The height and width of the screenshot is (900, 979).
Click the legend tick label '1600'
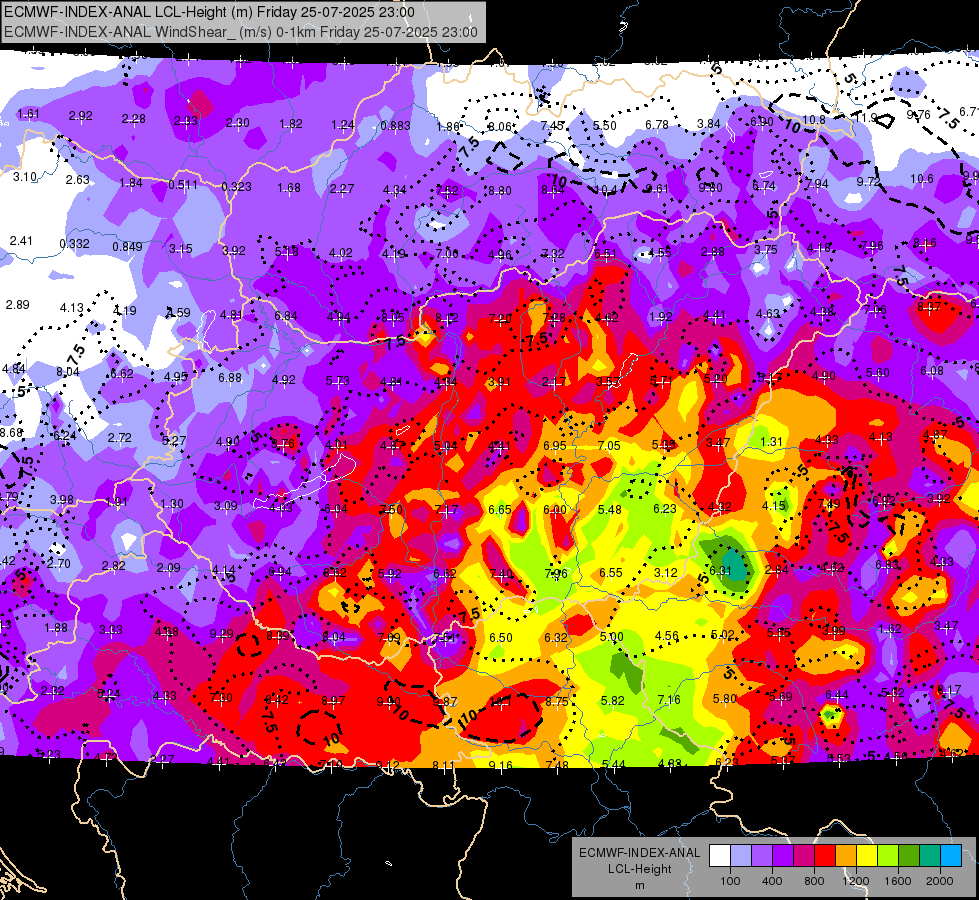coord(897,881)
